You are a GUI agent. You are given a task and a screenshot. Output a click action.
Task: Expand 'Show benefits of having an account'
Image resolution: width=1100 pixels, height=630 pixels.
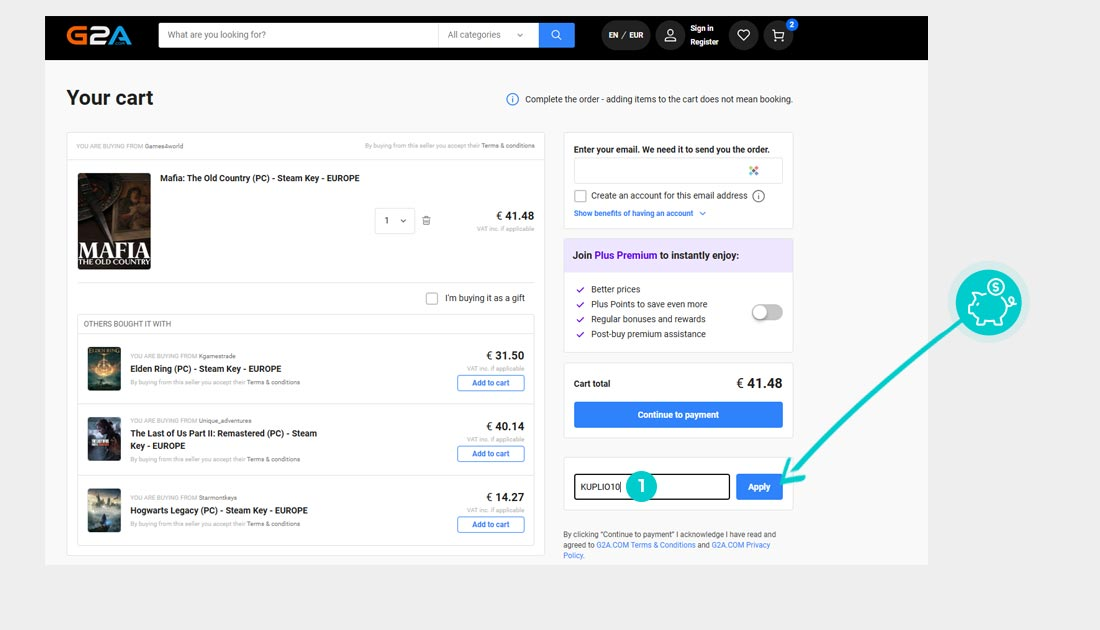point(639,213)
